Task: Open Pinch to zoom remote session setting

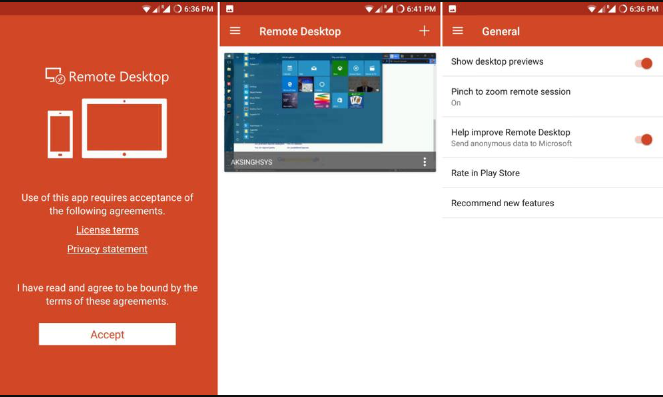Action: [x=552, y=97]
